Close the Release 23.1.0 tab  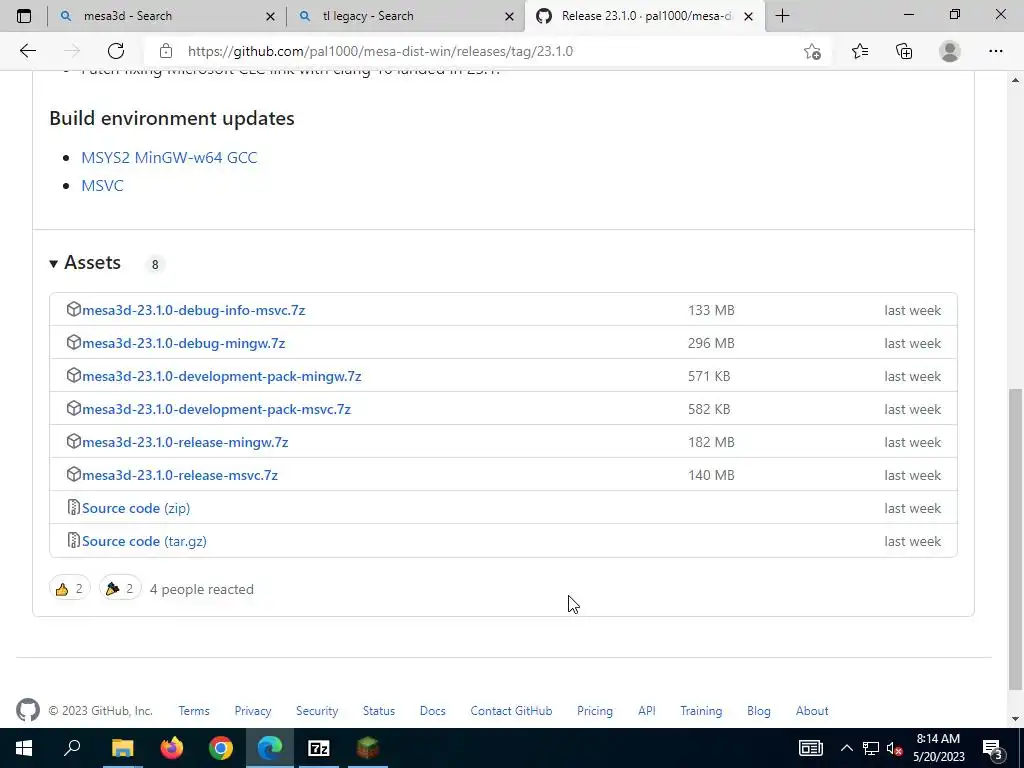pyautogui.click(x=748, y=16)
